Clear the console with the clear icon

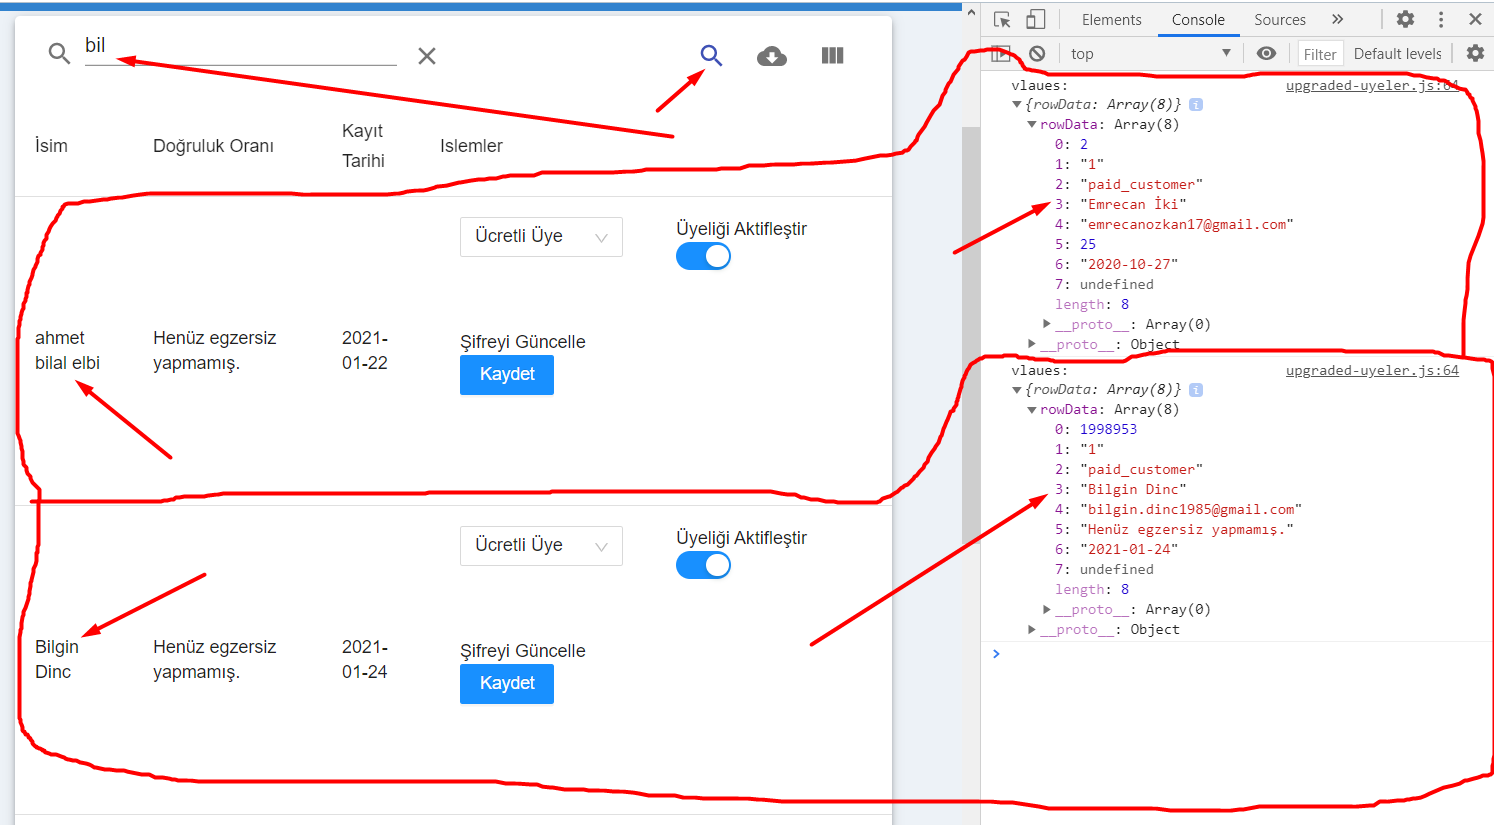pos(1038,53)
